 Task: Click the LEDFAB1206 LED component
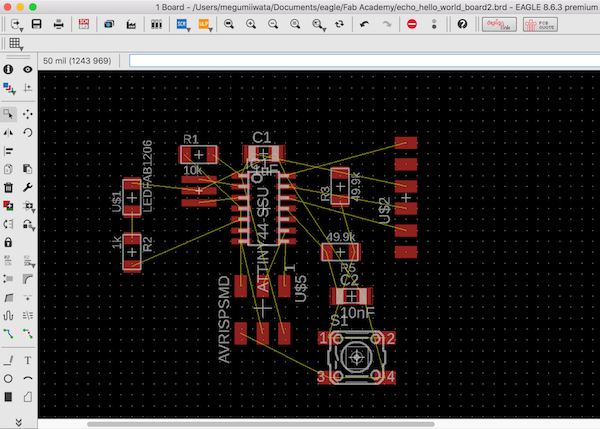point(132,197)
